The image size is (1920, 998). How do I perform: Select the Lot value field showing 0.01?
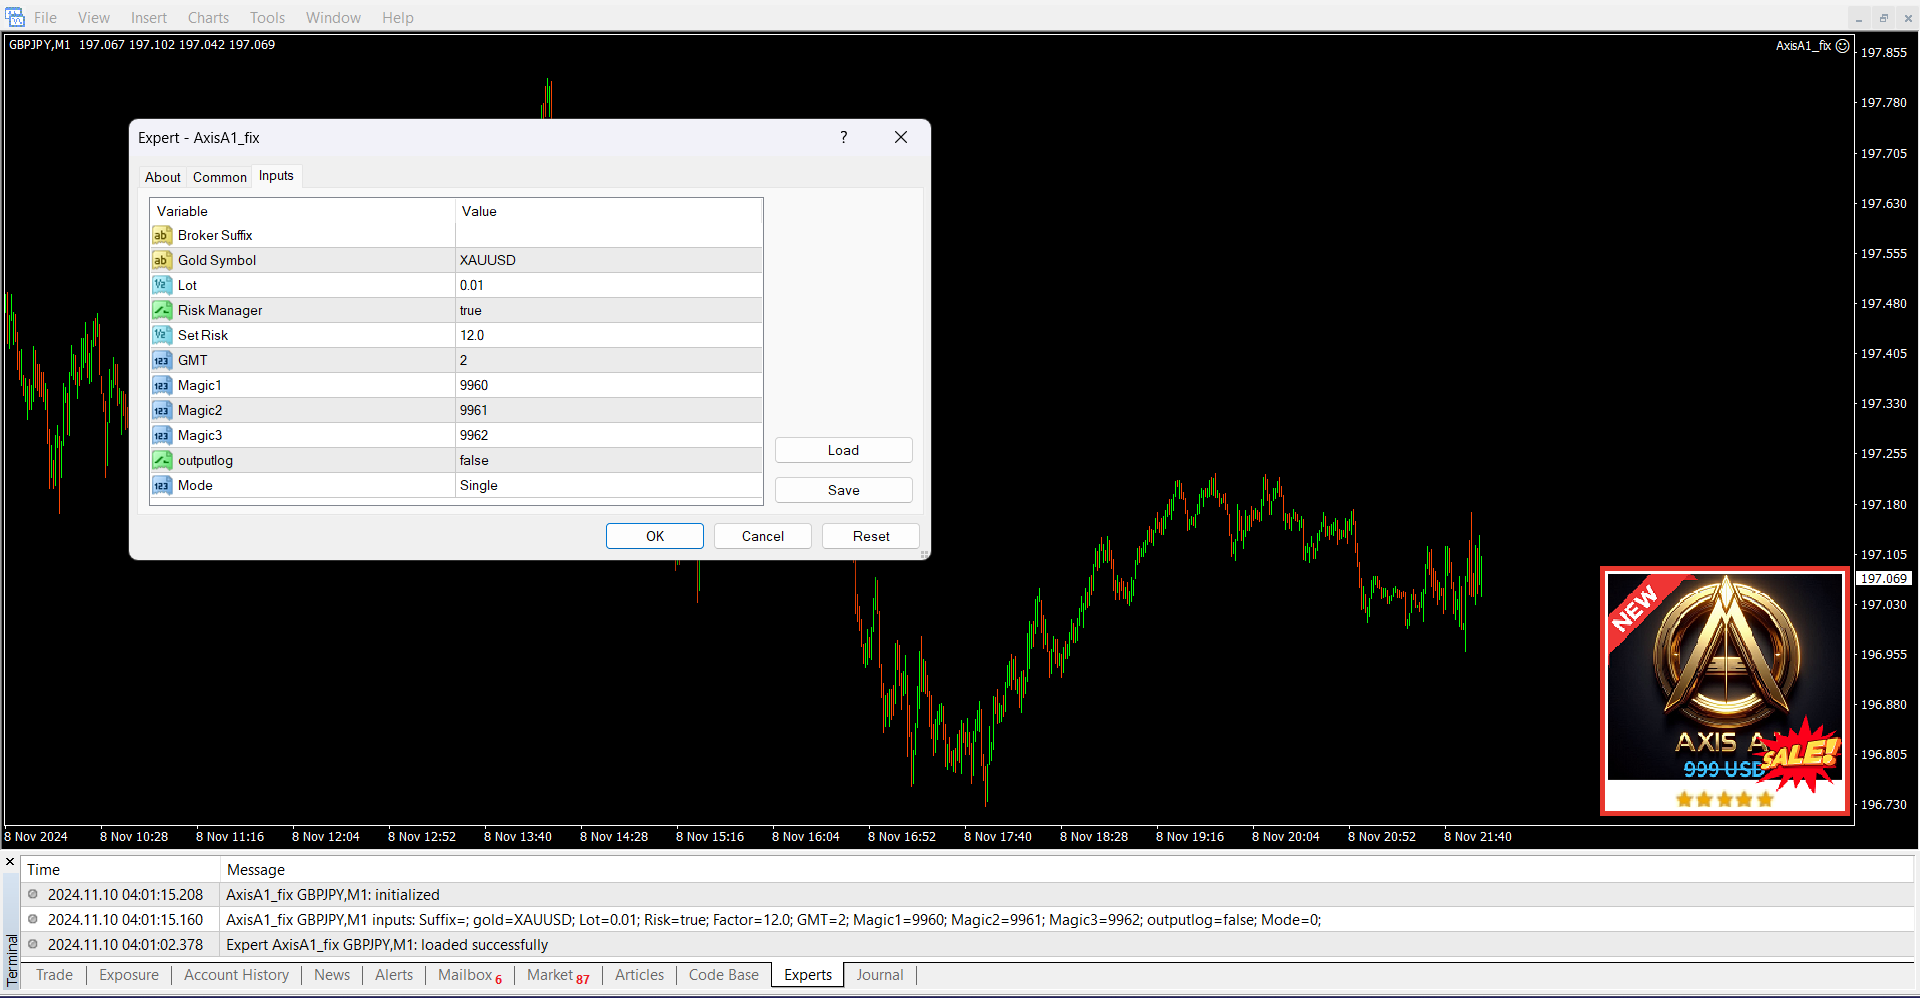click(x=608, y=285)
